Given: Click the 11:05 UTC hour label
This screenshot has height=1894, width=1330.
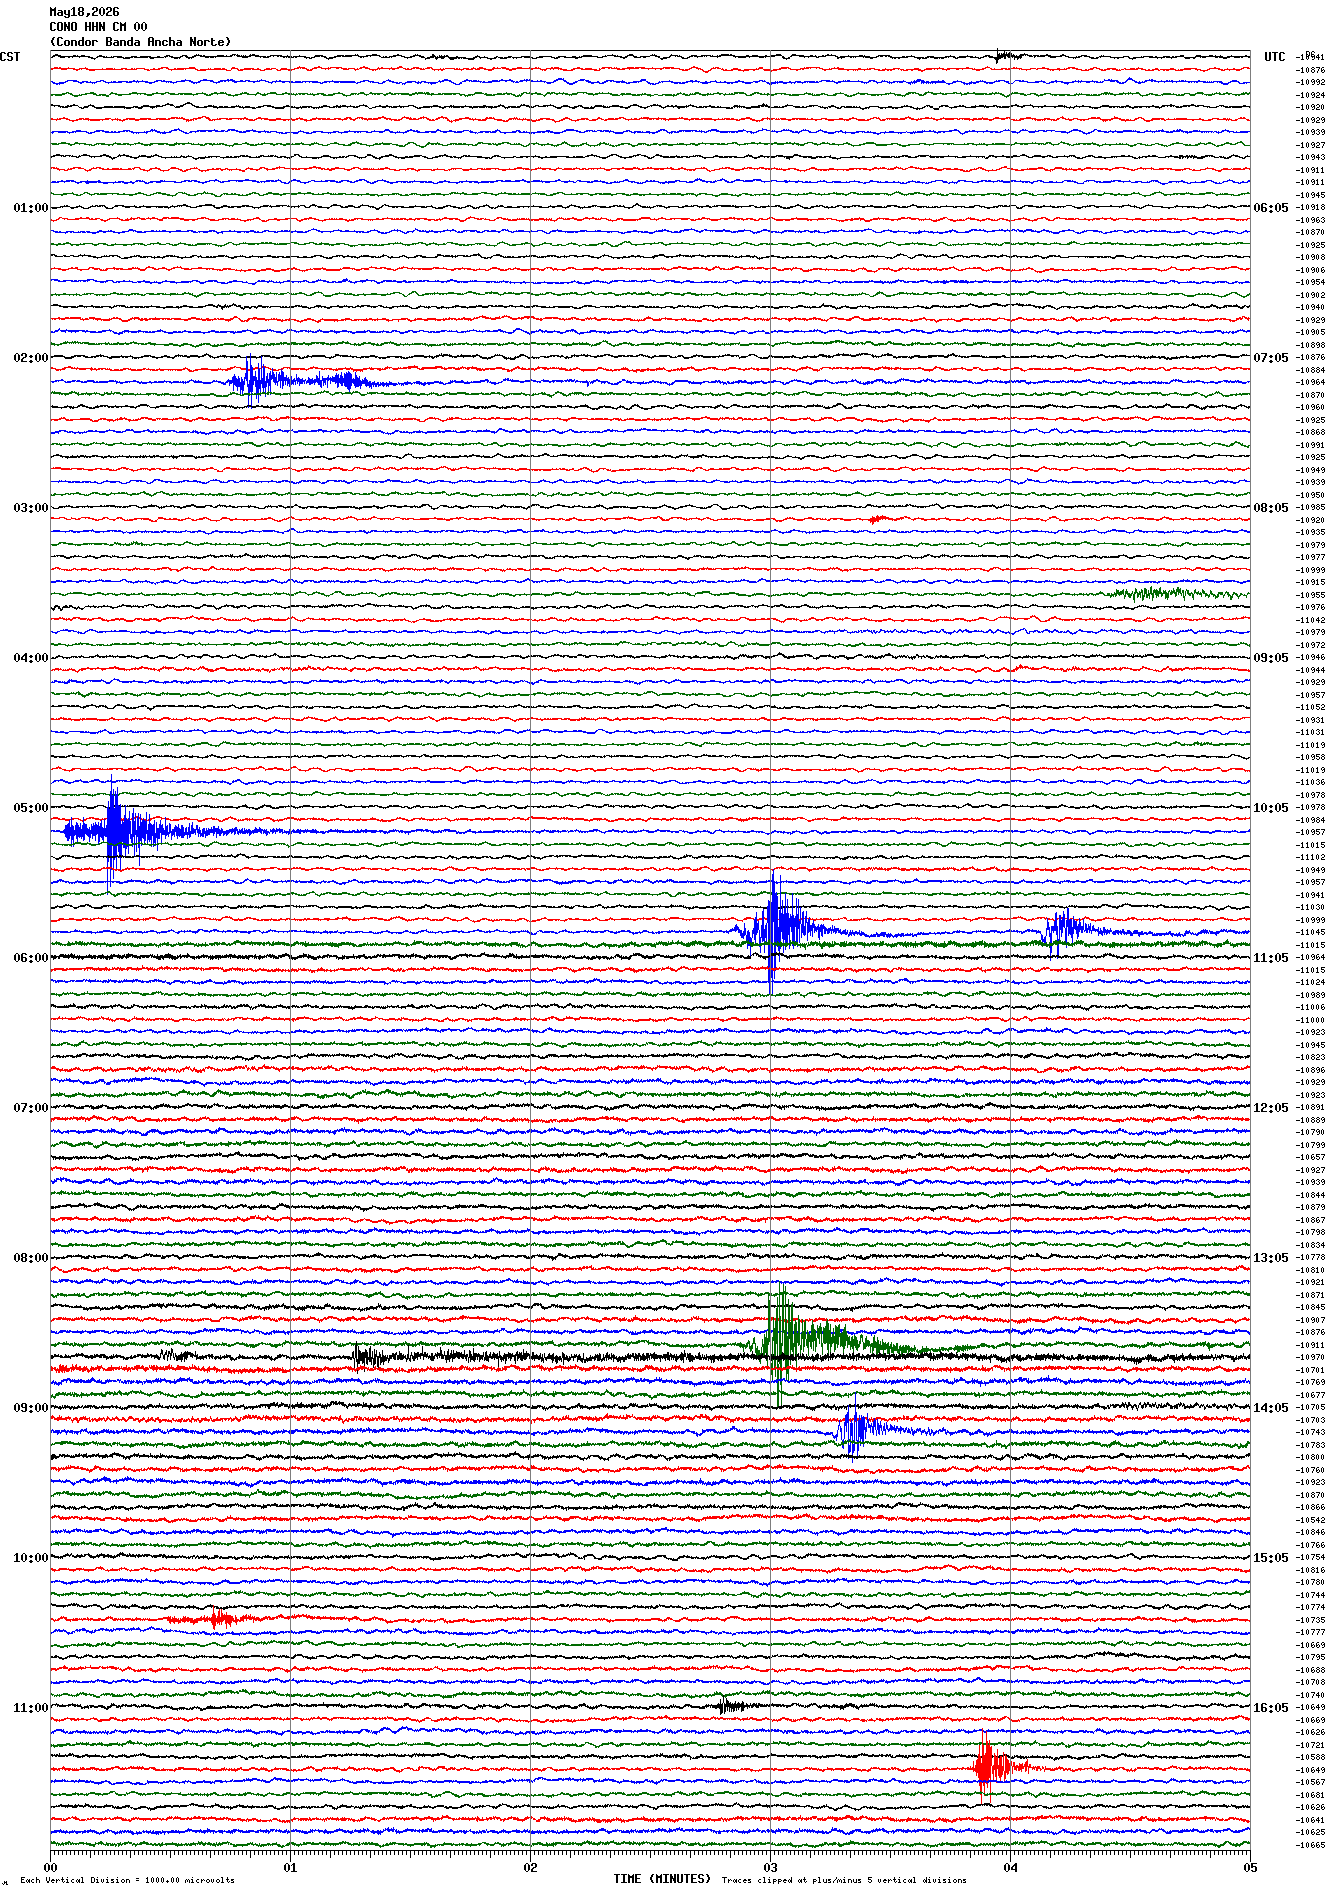Looking at the screenshot, I should (x=1271, y=958).
